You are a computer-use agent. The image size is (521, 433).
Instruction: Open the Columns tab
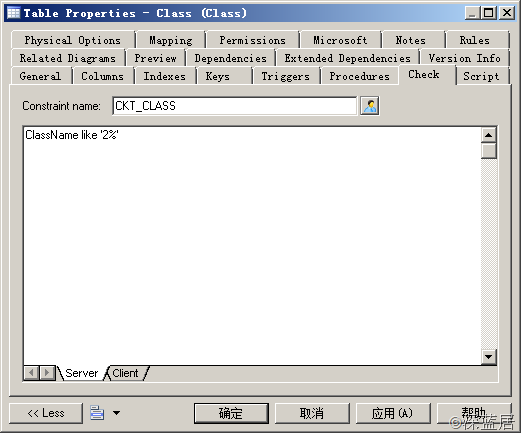pyautogui.click(x=103, y=76)
